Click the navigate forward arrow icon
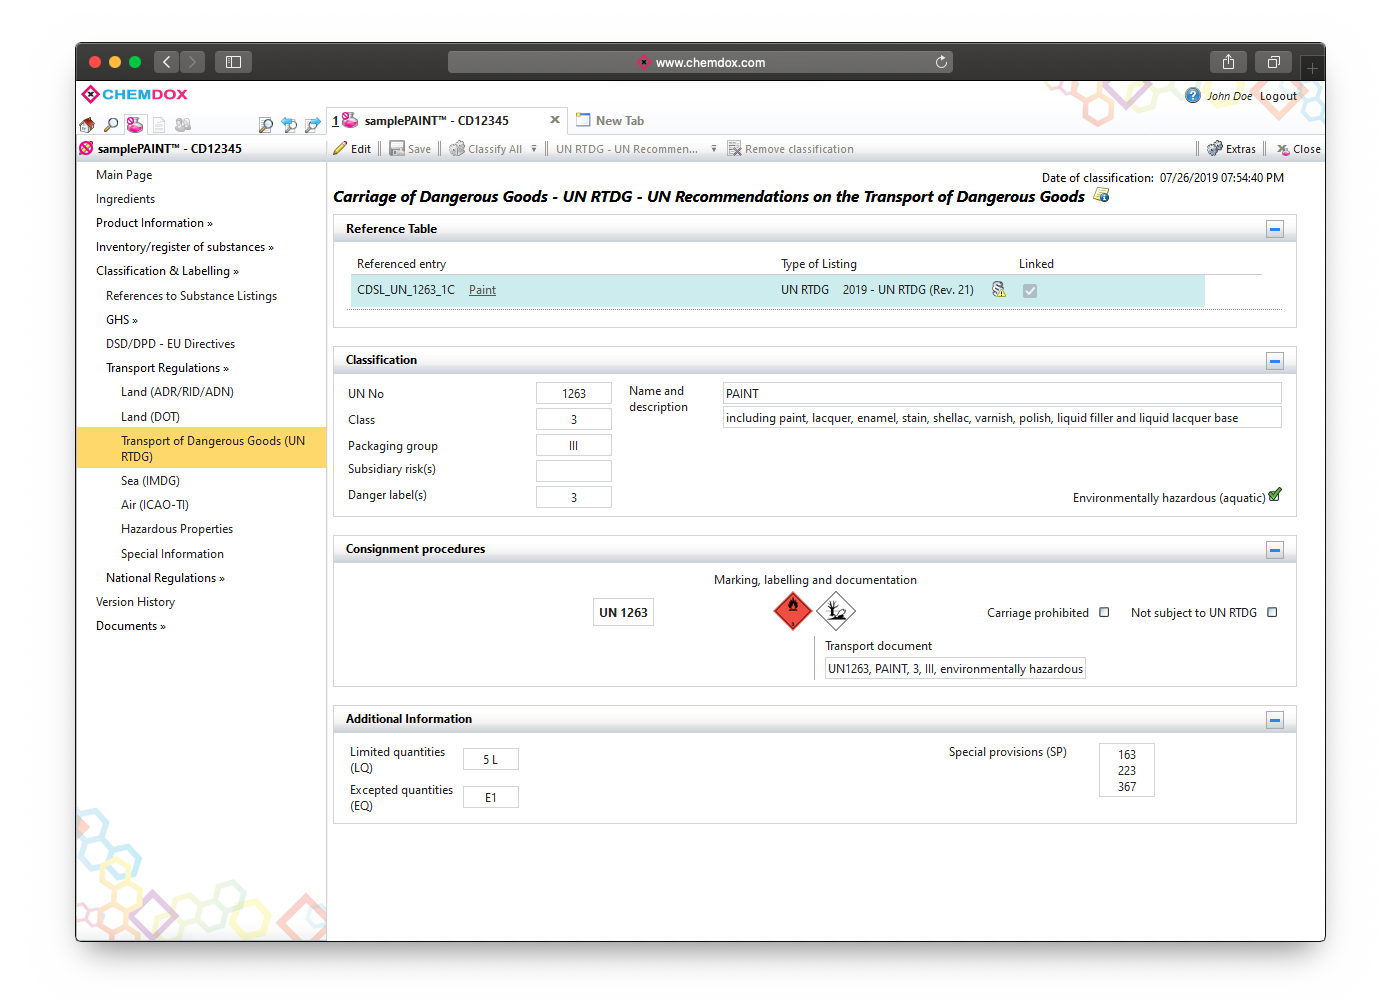The height and width of the screenshot is (1000, 1400). tap(313, 125)
